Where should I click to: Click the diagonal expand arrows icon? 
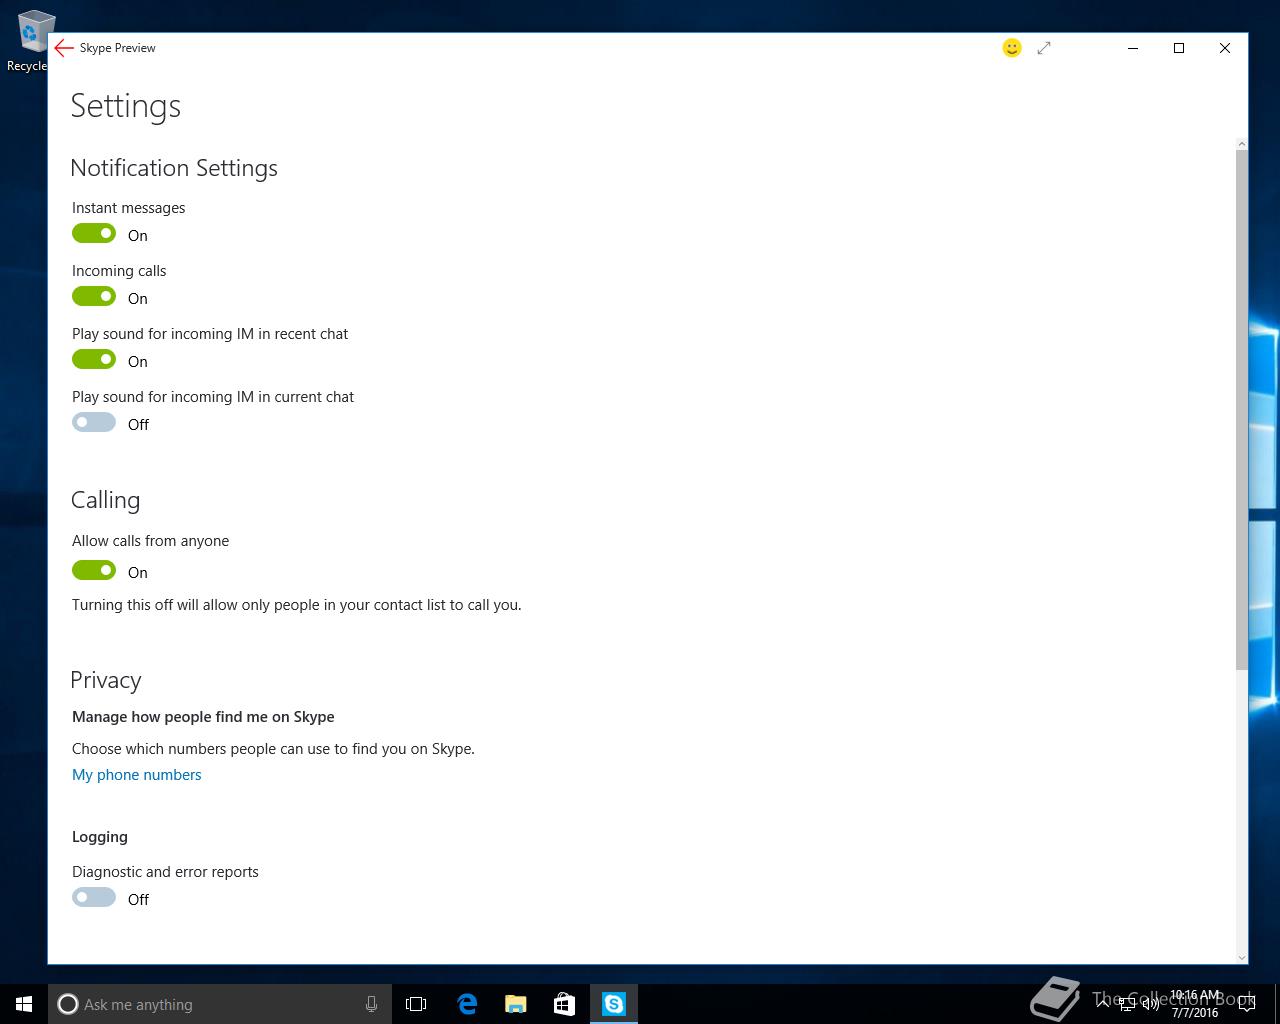[1044, 48]
